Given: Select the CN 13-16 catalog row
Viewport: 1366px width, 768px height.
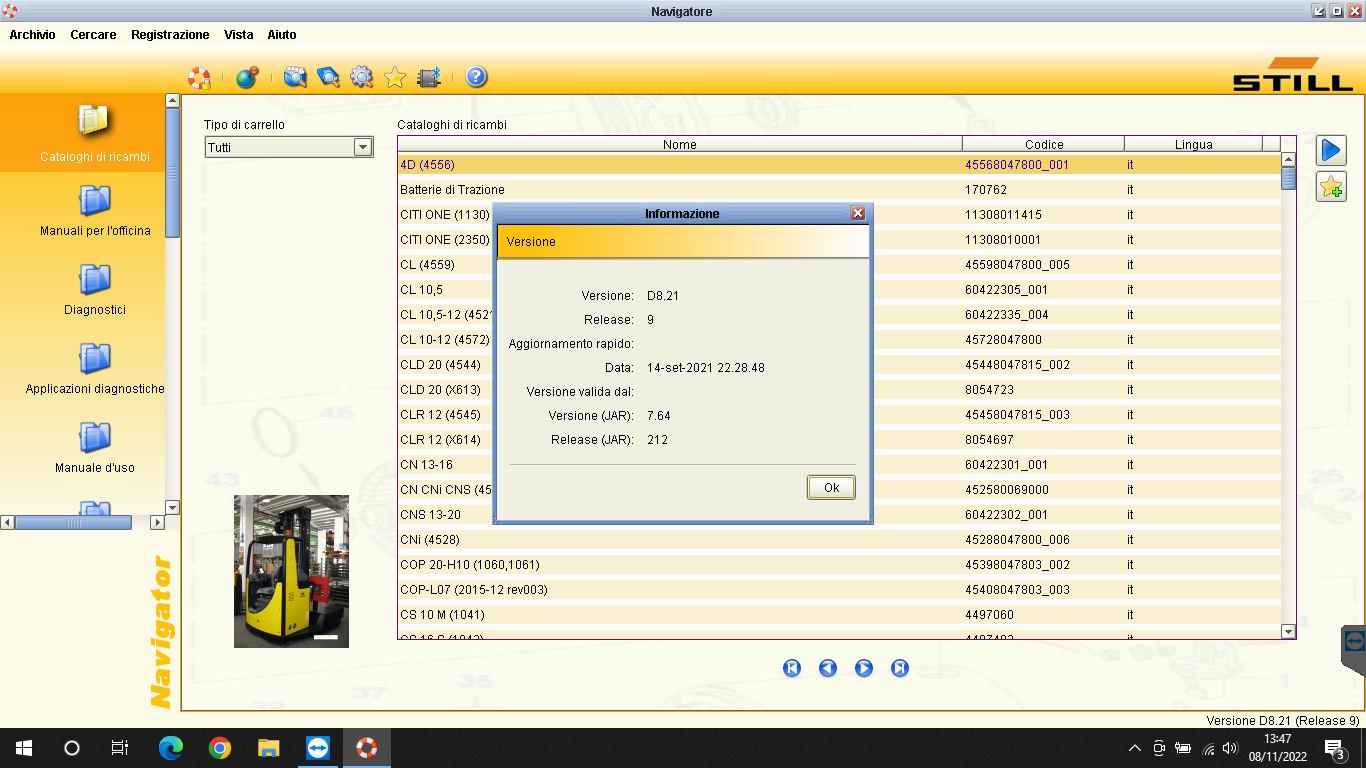Looking at the screenshot, I should (x=839, y=464).
